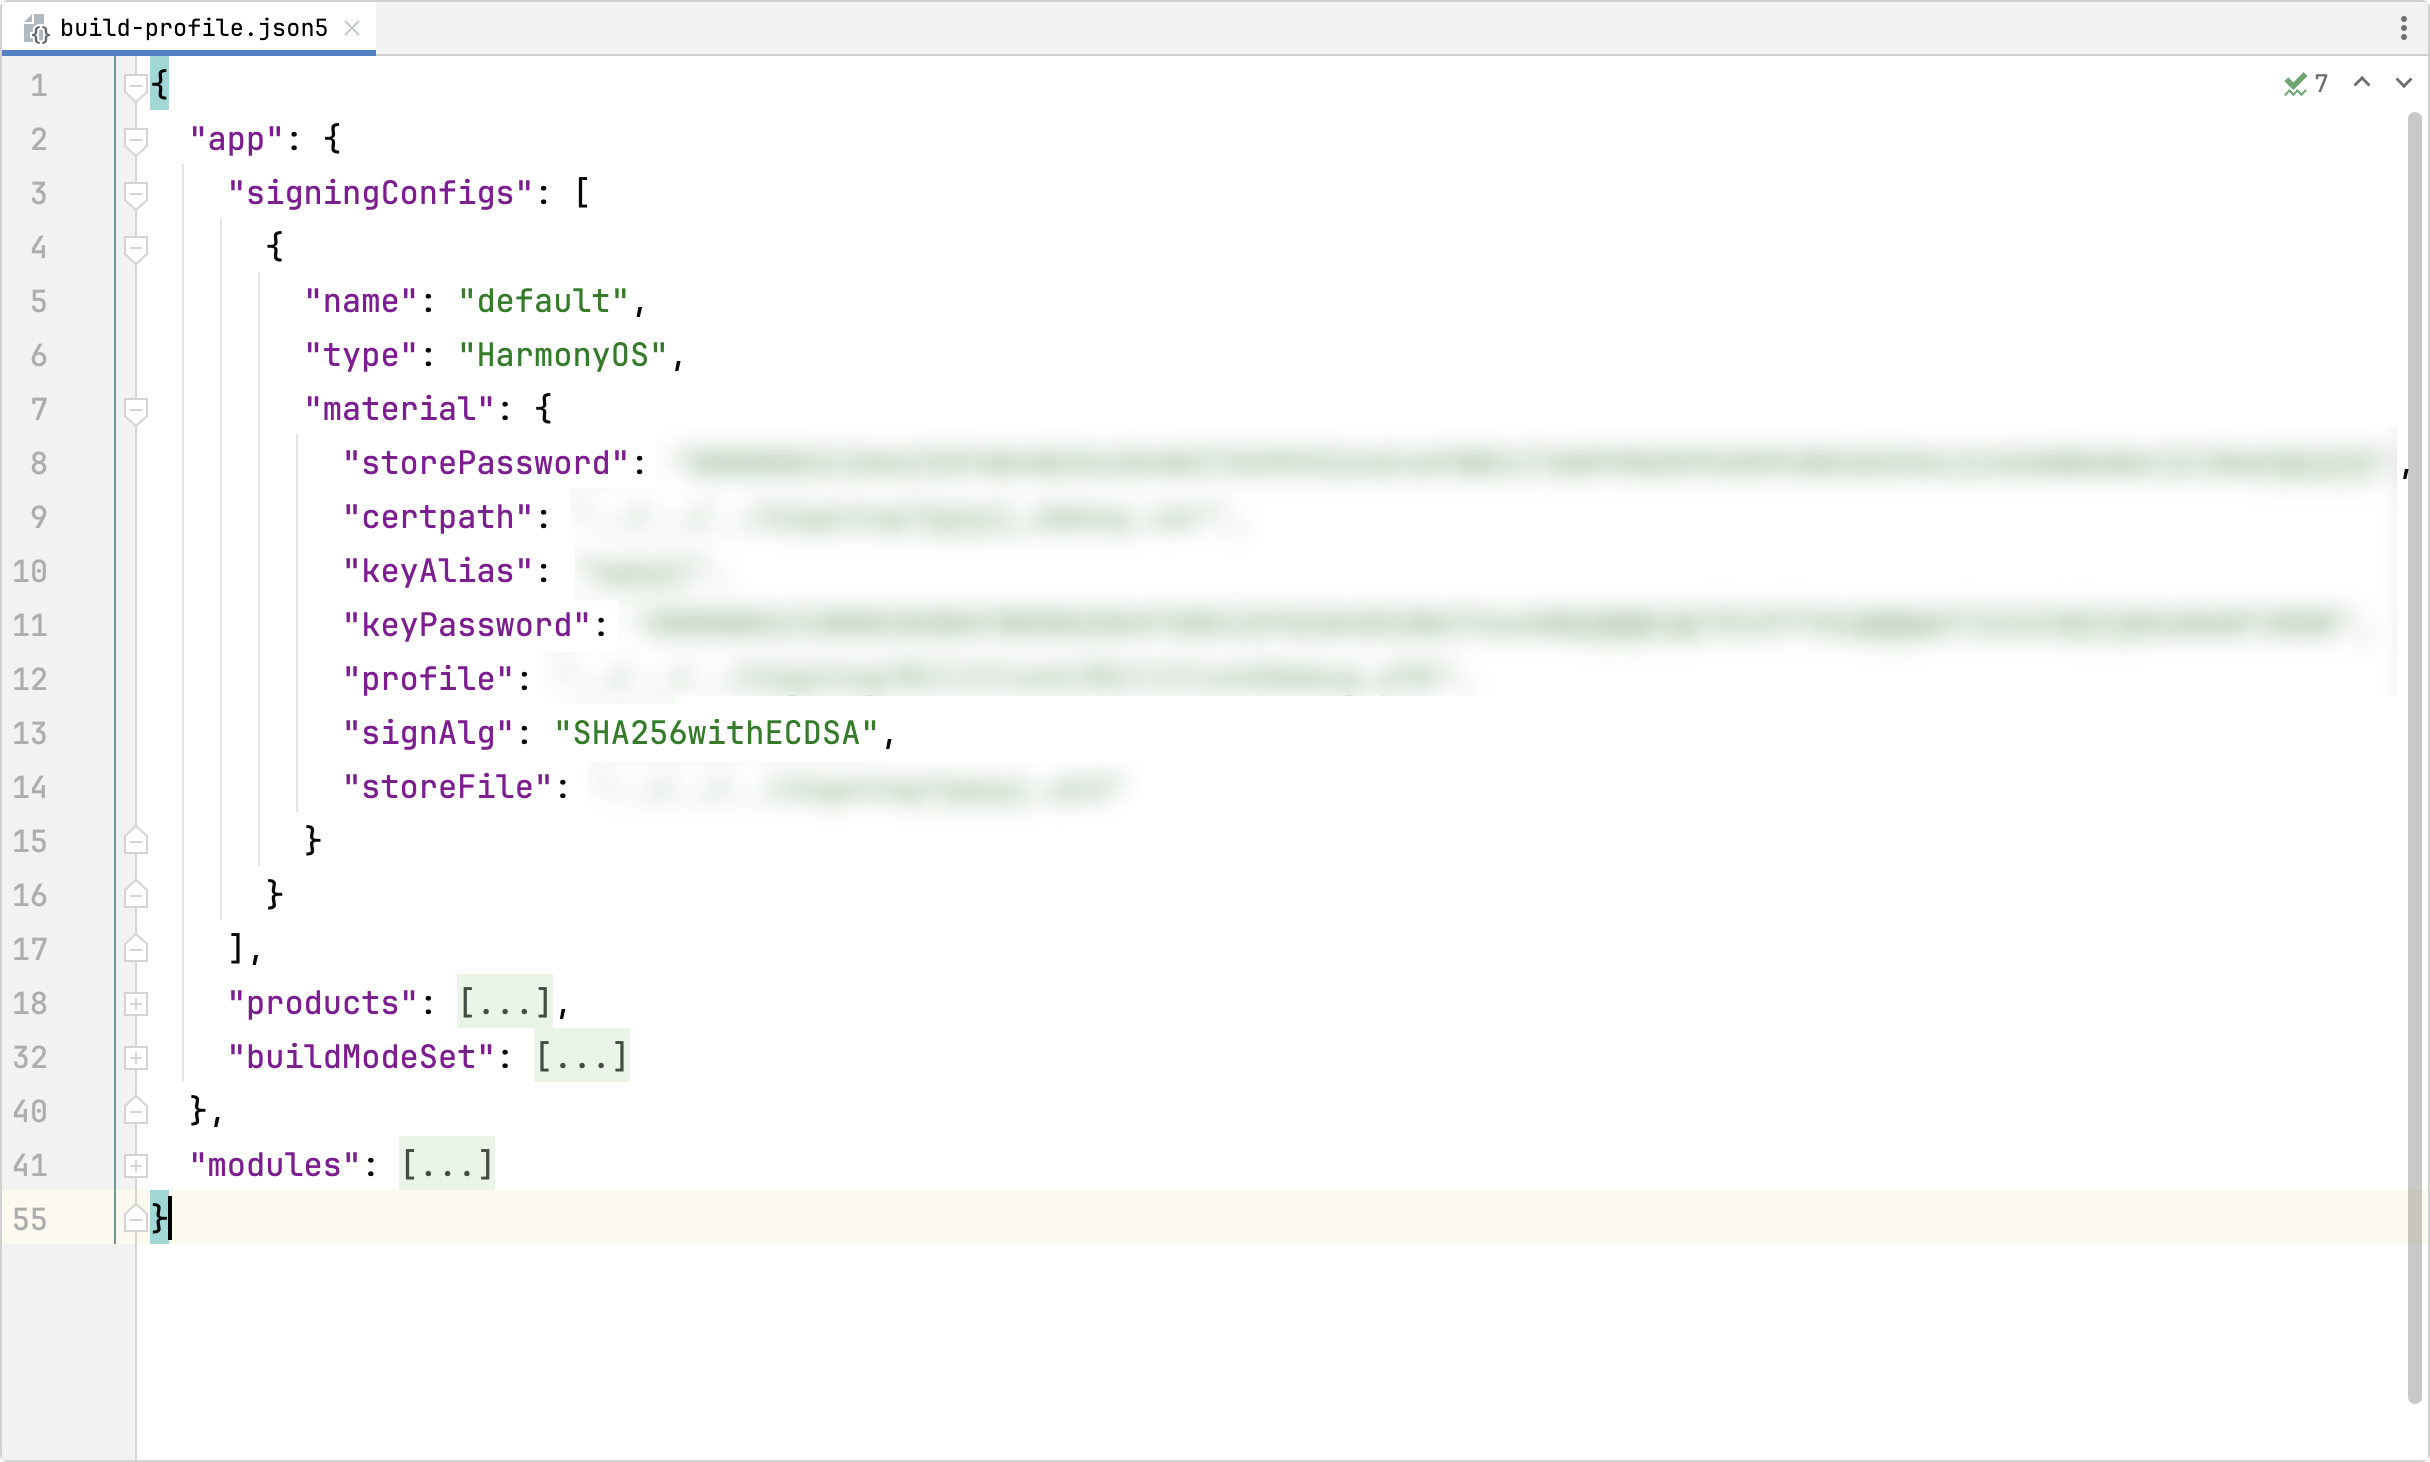Viewport: 2430px width, 1462px height.
Task: Expand the folded "modules" array gutter icon
Action: [x=136, y=1165]
